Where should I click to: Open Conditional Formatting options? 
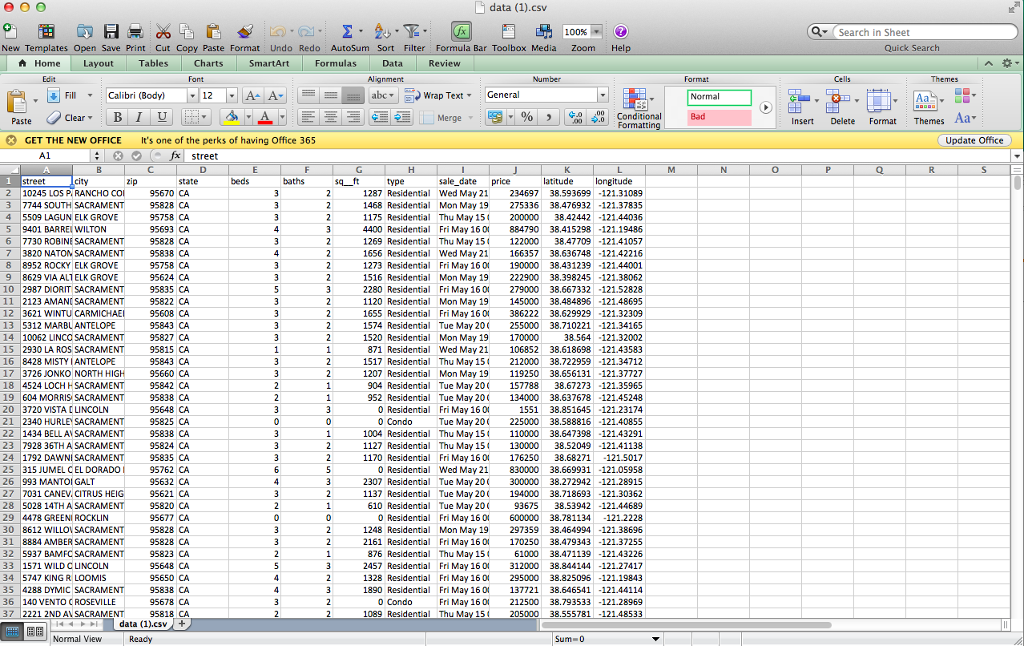(638, 105)
